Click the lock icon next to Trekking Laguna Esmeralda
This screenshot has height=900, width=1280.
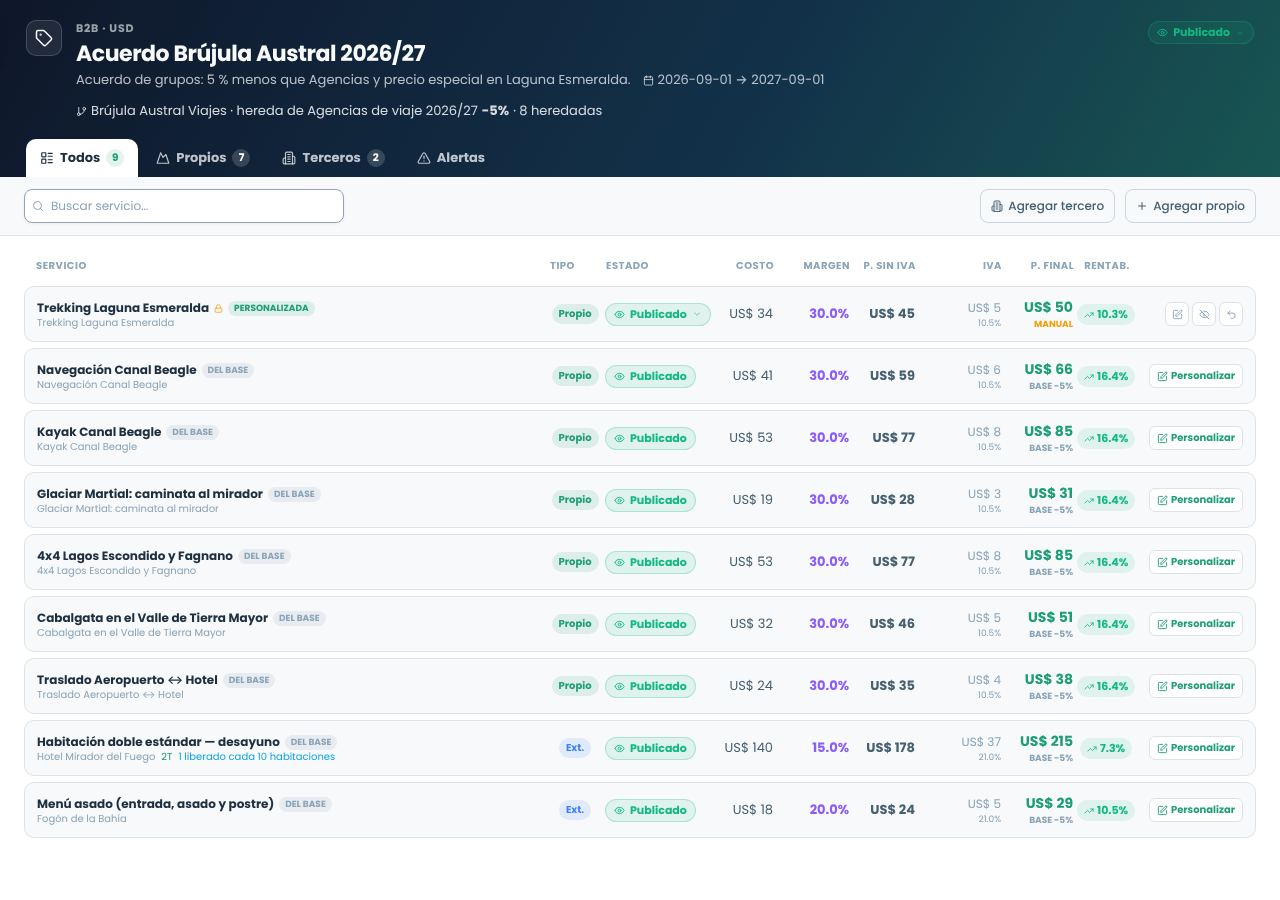(218, 308)
